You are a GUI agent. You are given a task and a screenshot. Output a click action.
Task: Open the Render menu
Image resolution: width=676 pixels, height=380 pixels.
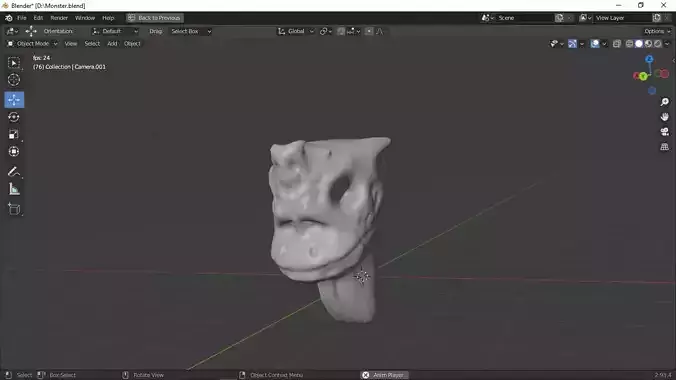[59, 18]
